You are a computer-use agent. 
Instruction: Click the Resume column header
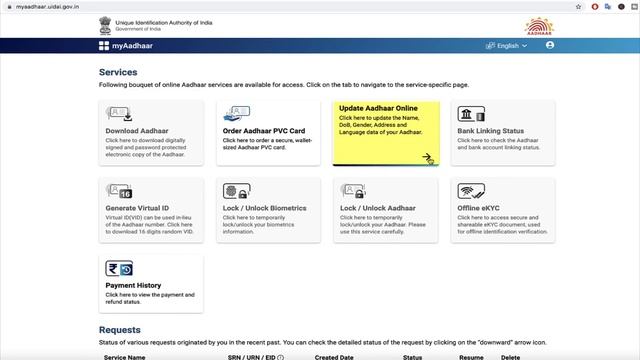(471, 357)
